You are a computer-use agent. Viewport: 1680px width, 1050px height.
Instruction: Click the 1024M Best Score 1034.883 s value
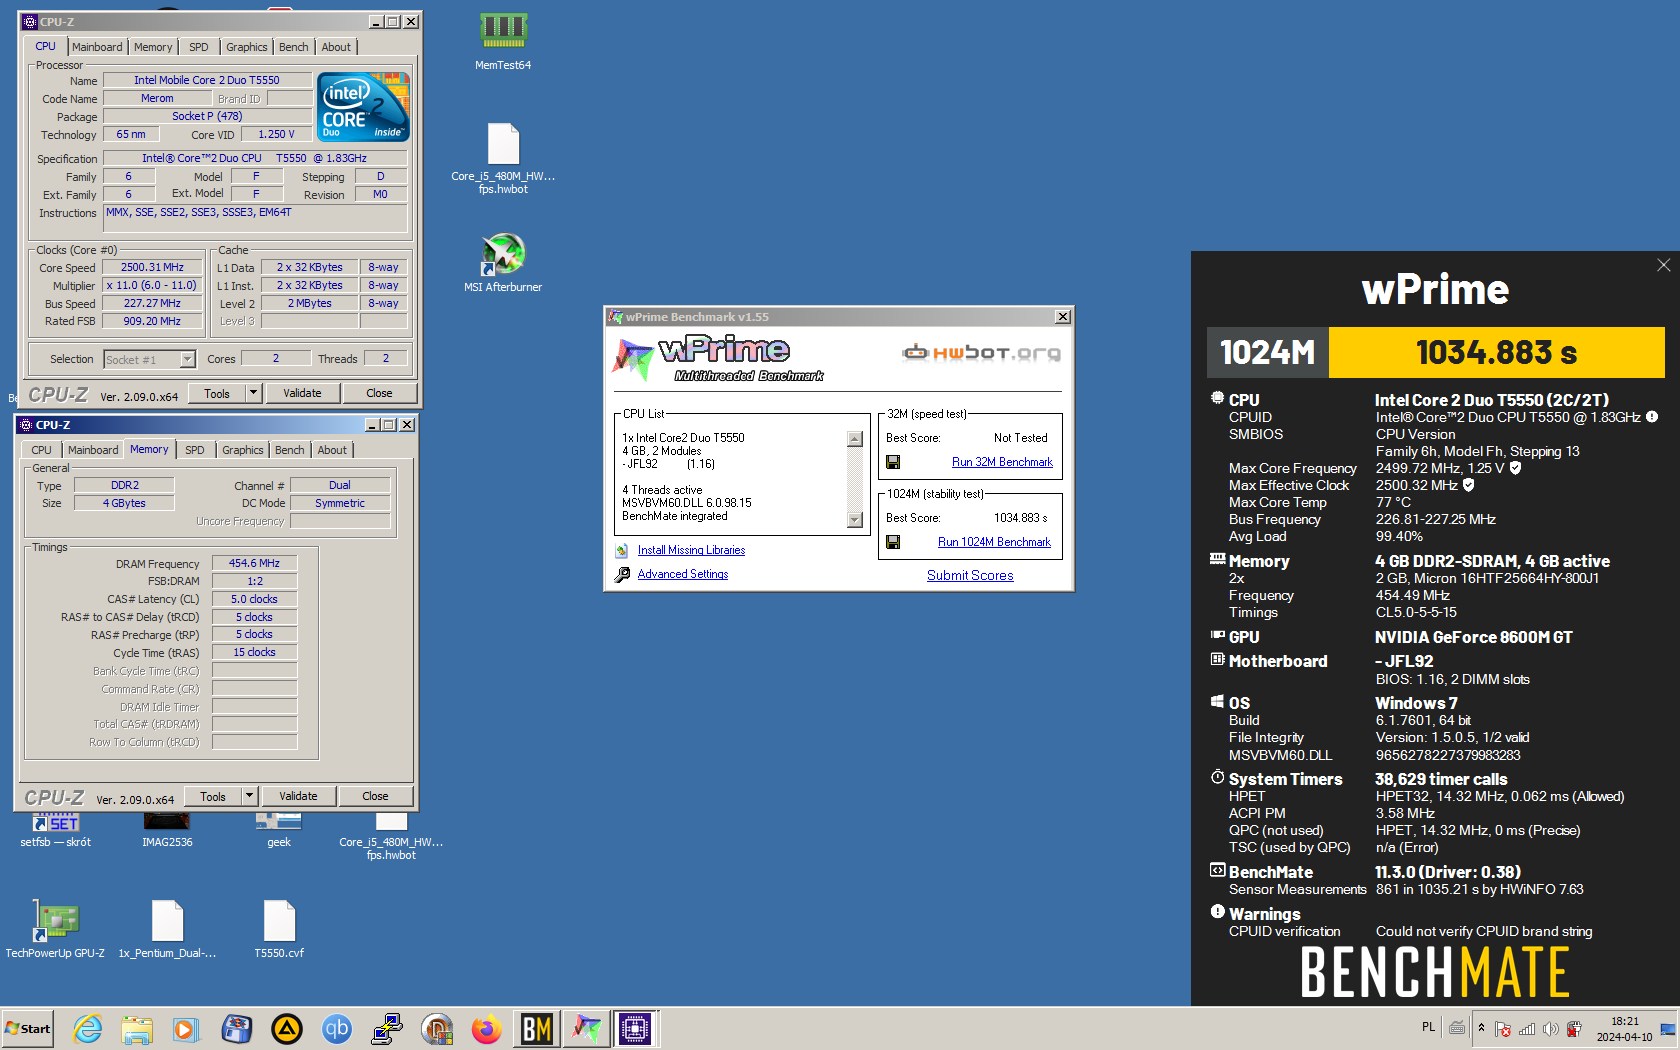coord(1020,518)
